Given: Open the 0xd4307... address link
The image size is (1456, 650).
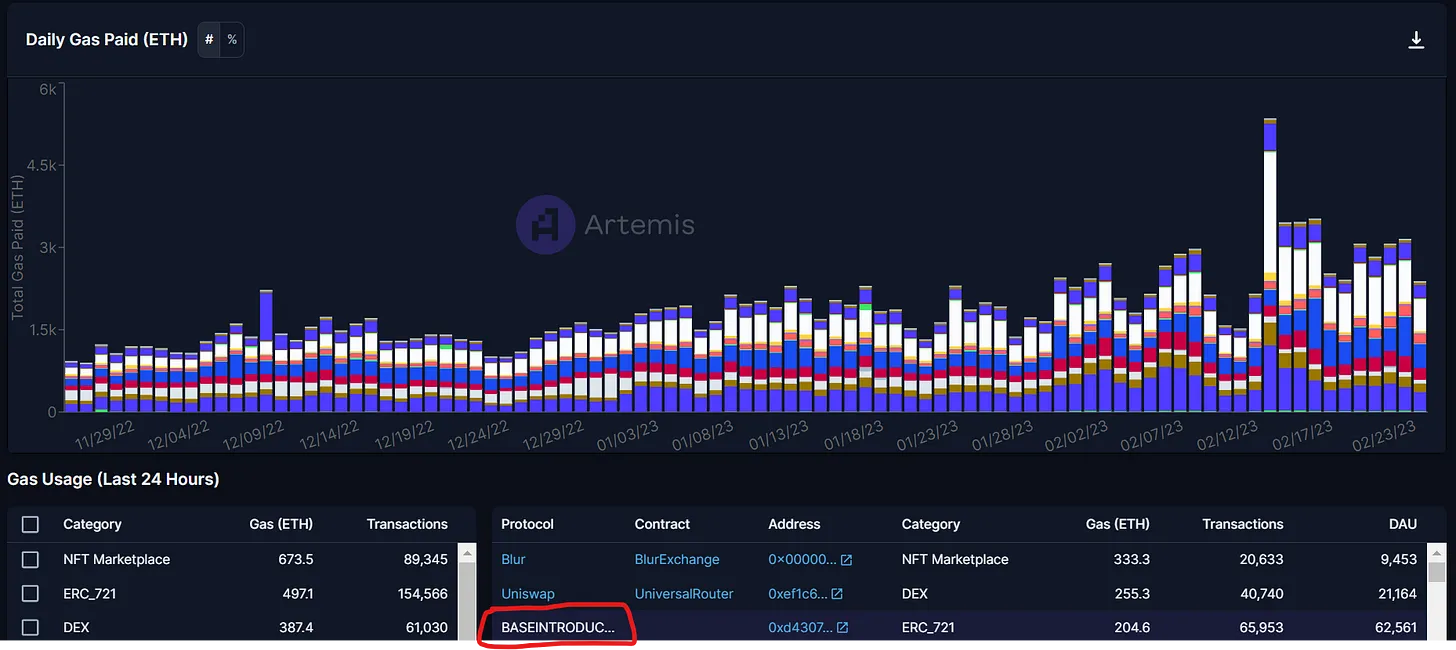Looking at the screenshot, I should click(800, 628).
